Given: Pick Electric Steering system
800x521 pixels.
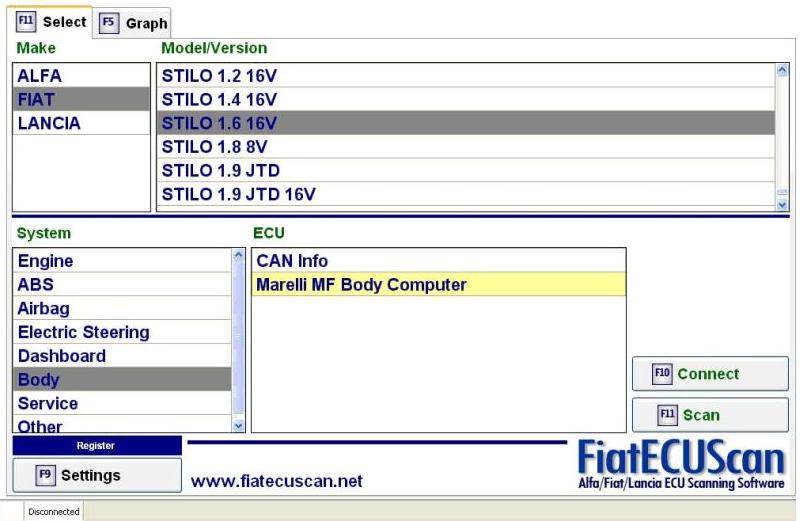Looking at the screenshot, I should pos(122,332).
